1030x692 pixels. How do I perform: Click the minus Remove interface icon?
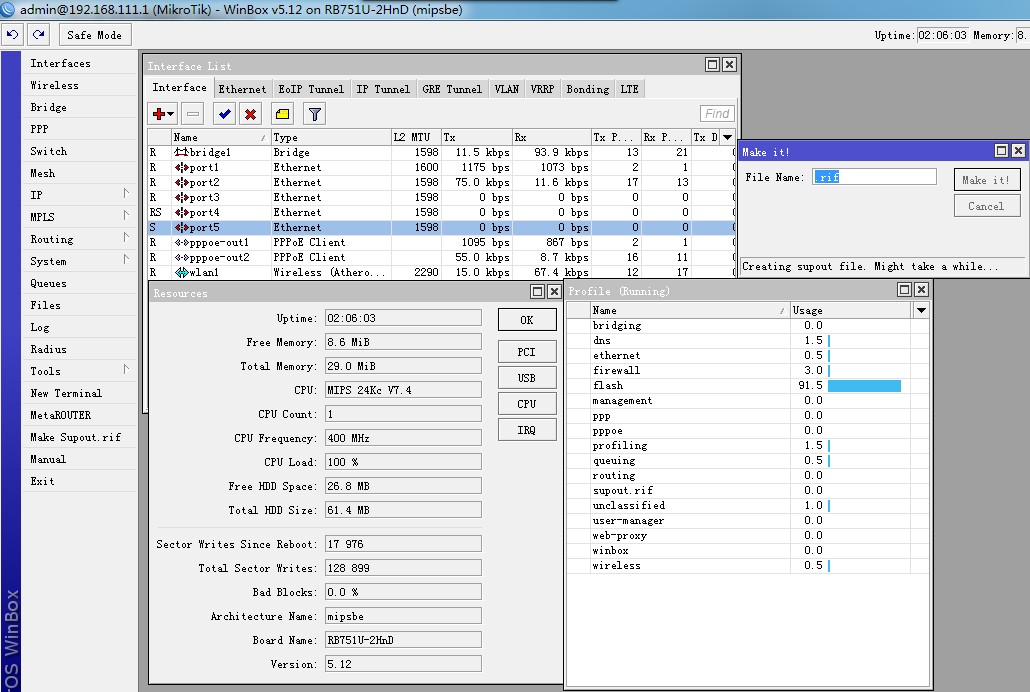click(x=193, y=114)
